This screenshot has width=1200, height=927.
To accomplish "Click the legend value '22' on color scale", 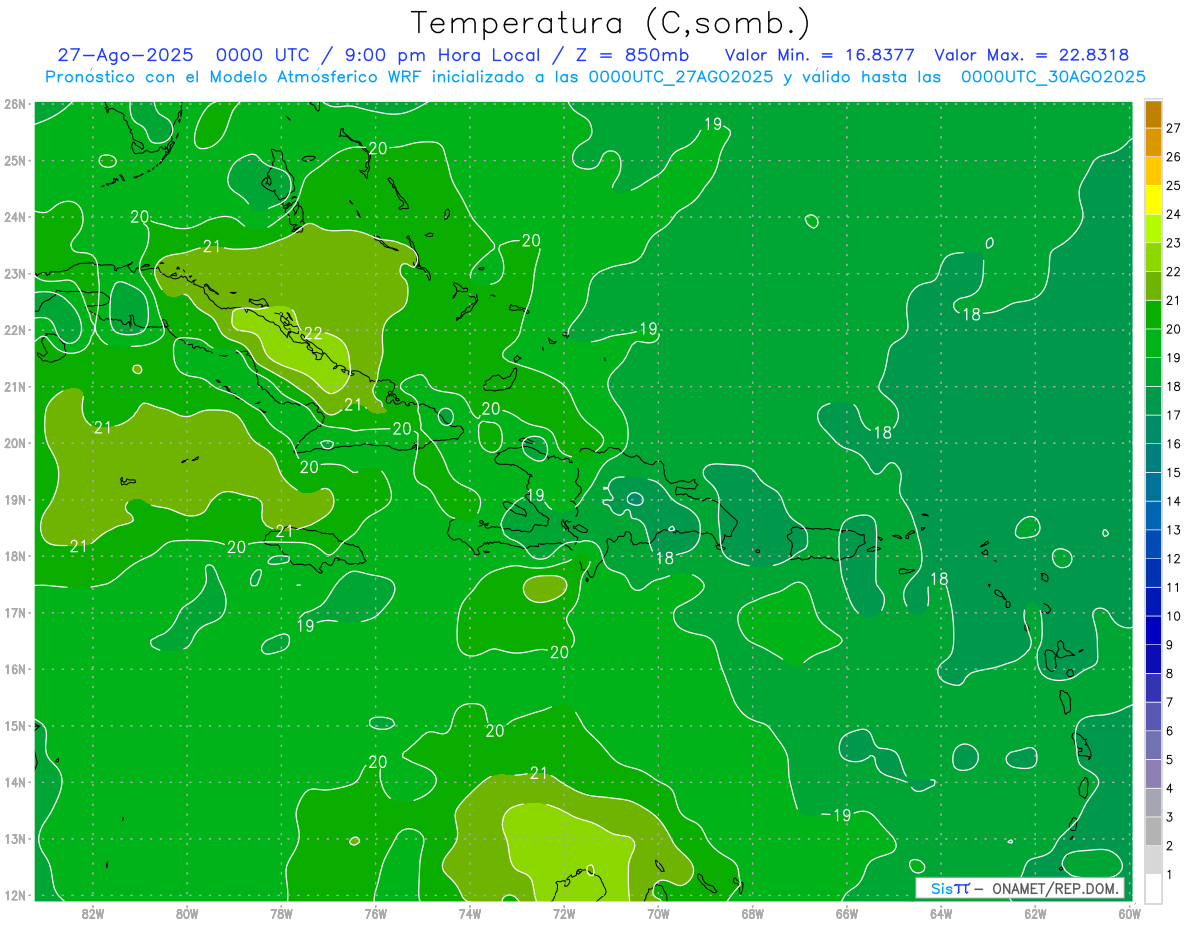I will [x=1173, y=272].
